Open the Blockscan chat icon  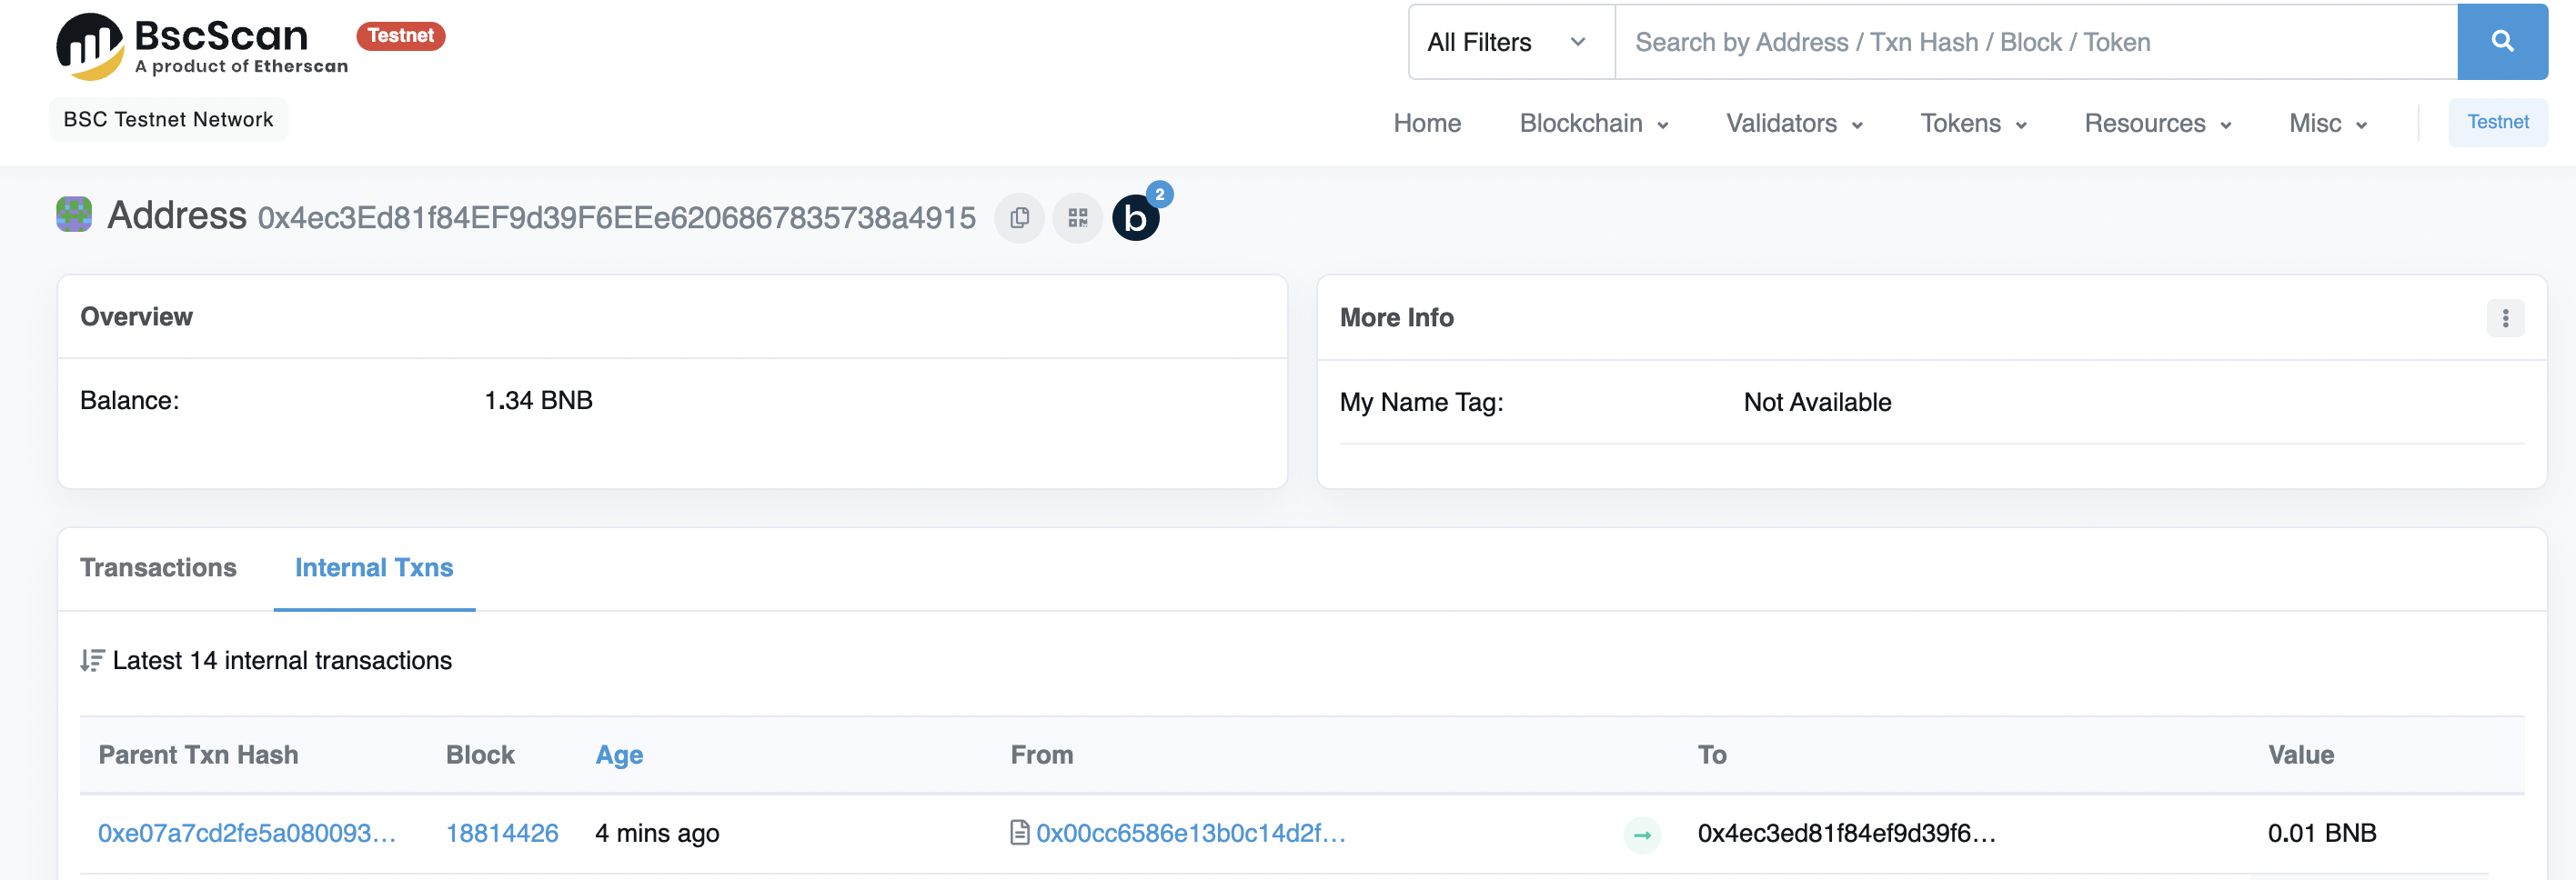tap(1136, 218)
